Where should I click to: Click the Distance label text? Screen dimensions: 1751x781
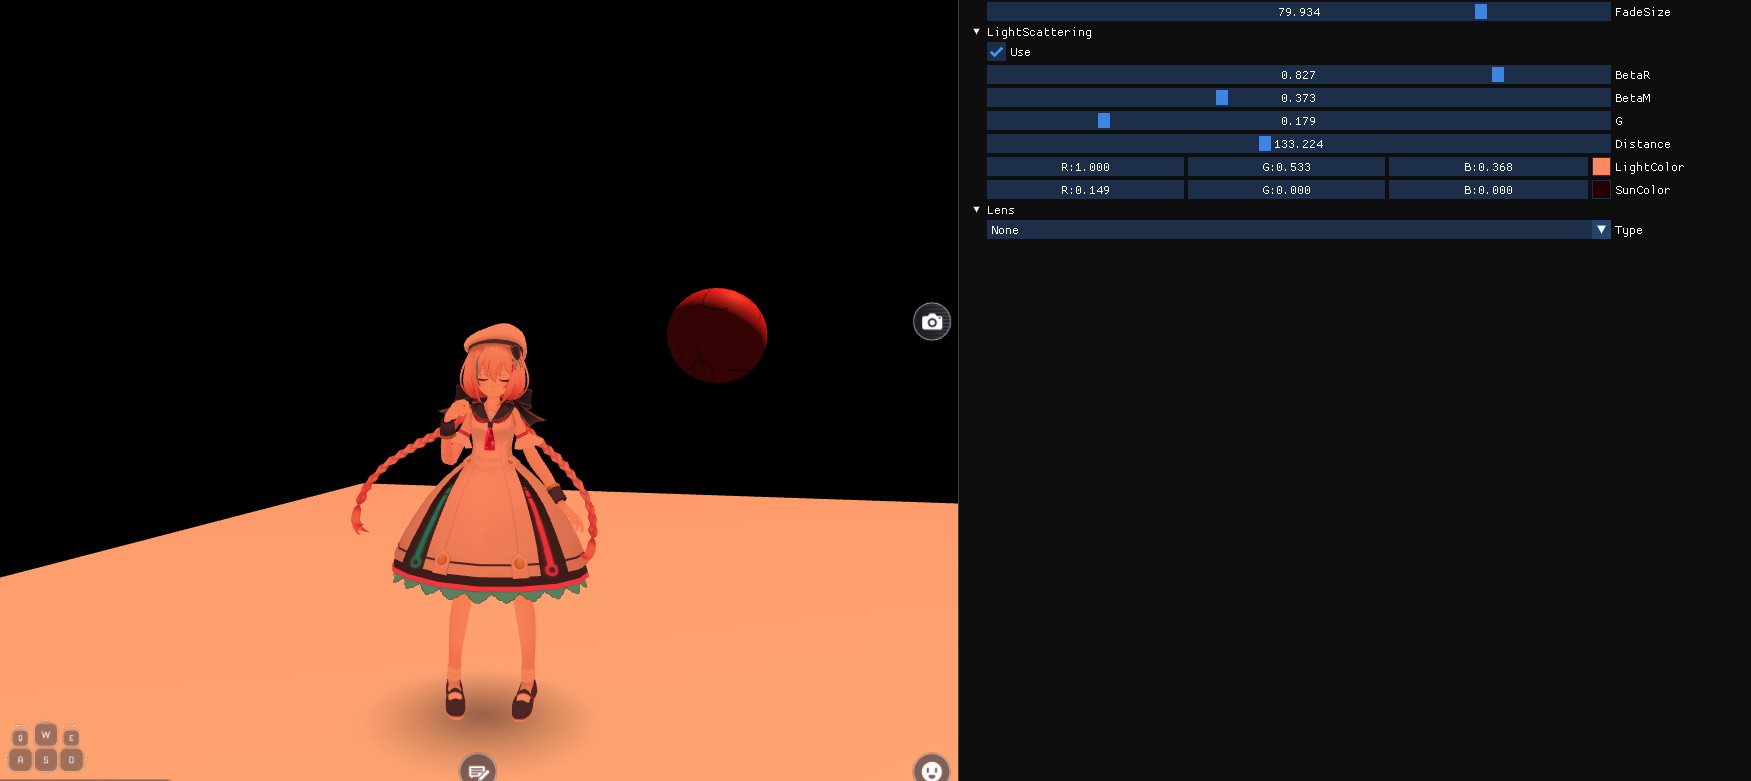[1642, 144]
